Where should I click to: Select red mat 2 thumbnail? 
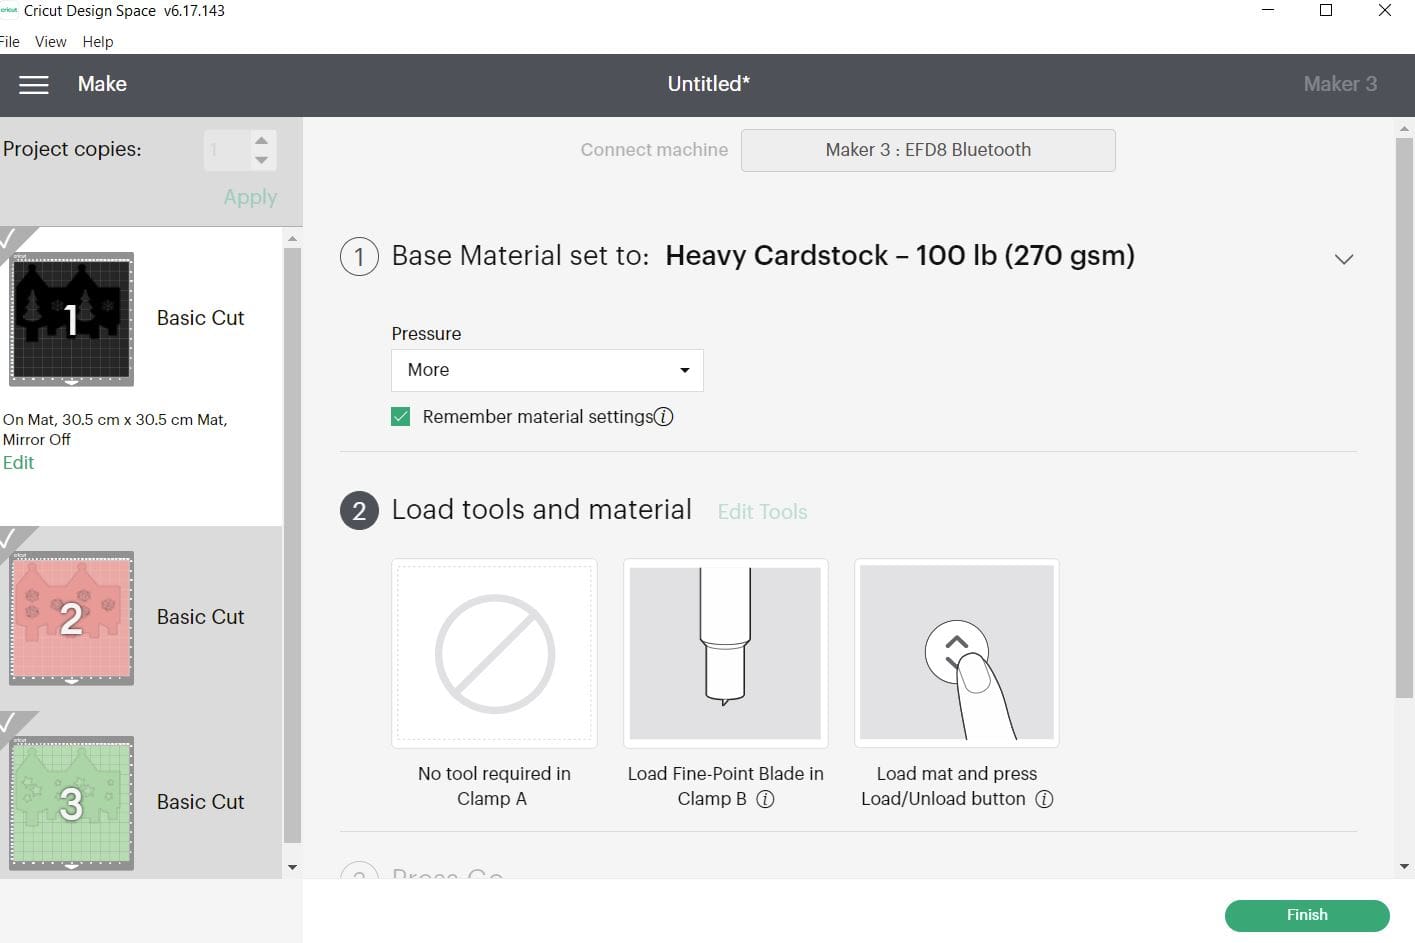point(71,618)
